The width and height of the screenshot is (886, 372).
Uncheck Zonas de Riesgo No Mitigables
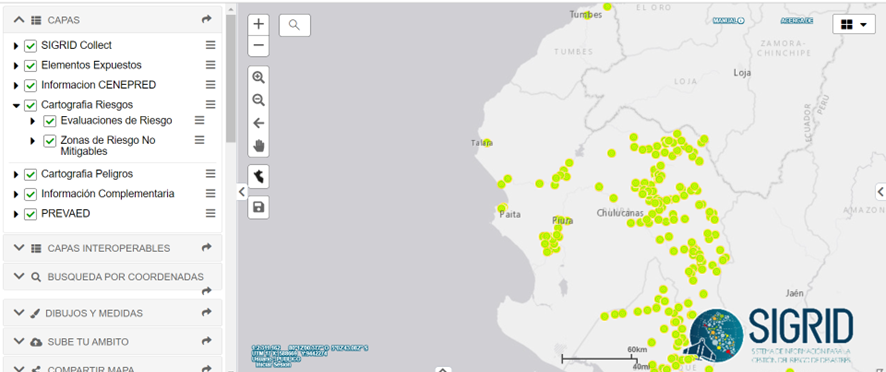coord(50,140)
